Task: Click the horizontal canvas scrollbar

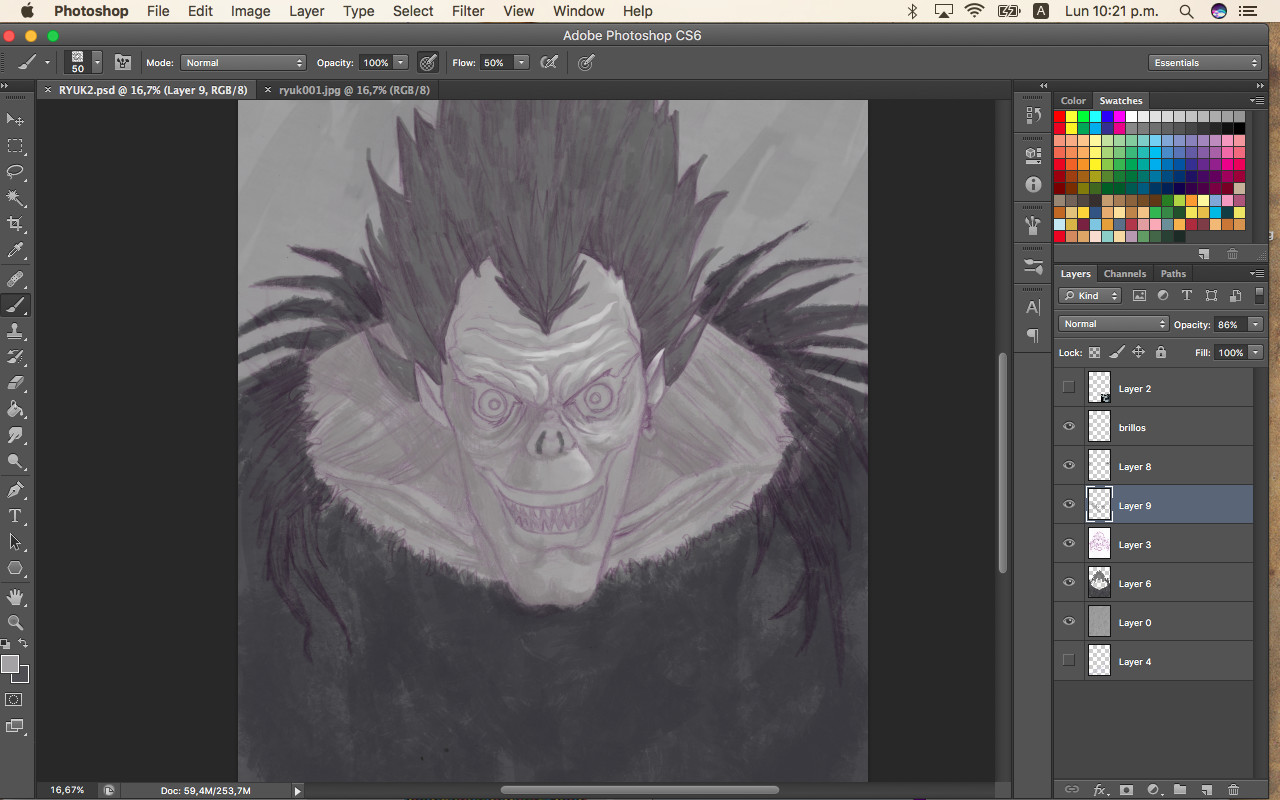Action: (640, 790)
